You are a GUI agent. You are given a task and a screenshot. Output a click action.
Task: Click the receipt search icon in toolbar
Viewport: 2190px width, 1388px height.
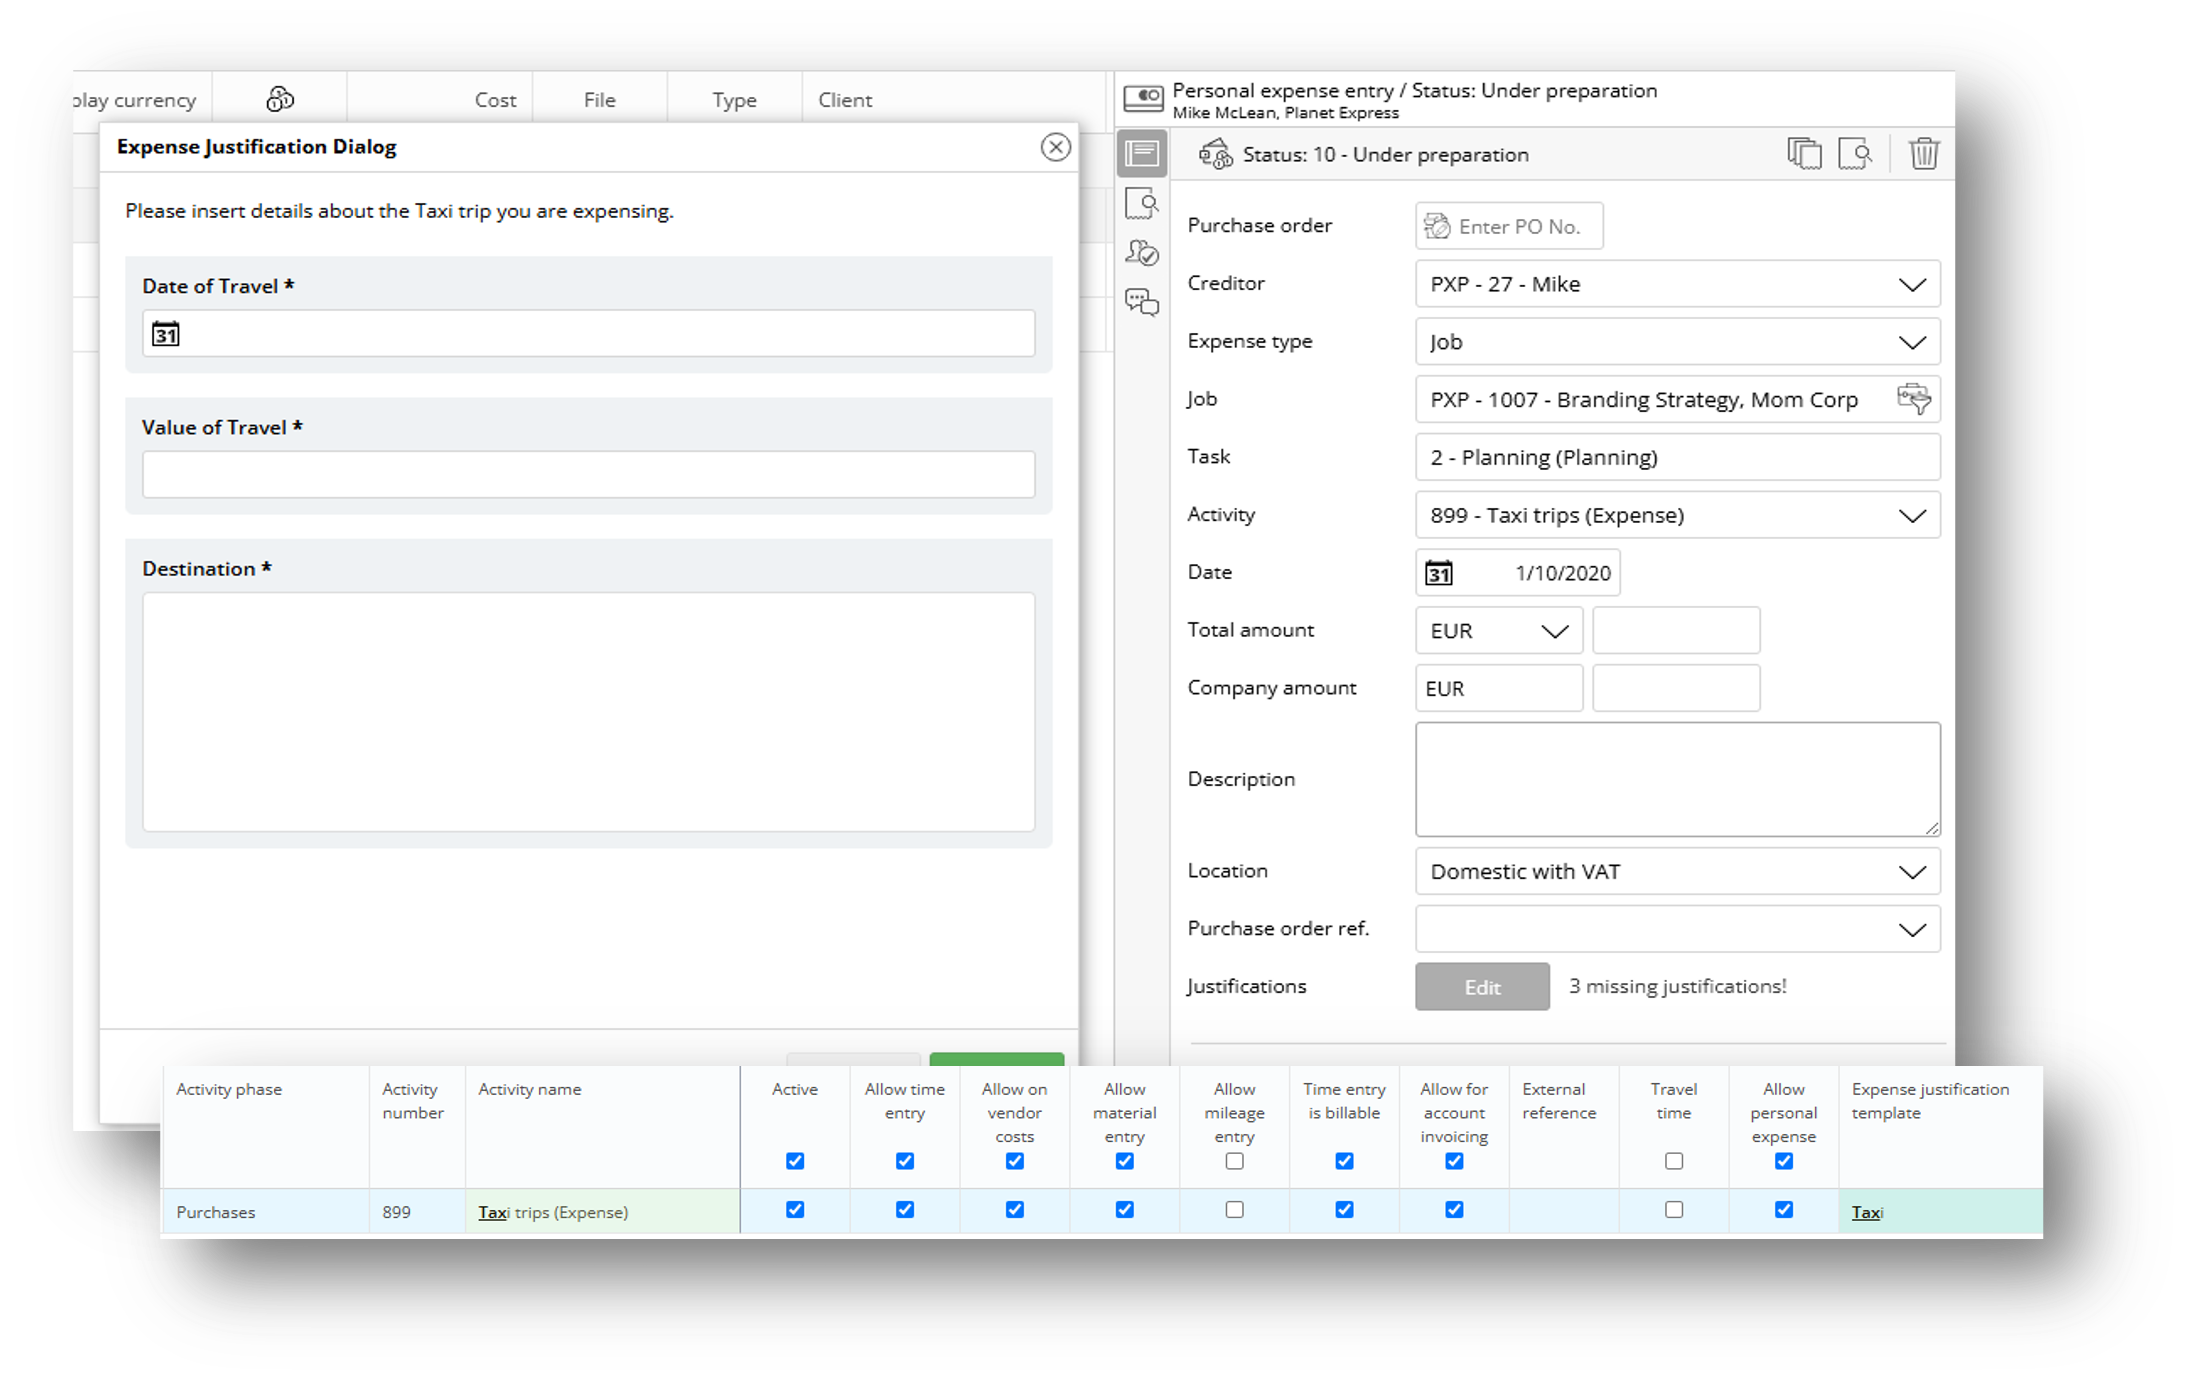click(x=1855, y=154)
